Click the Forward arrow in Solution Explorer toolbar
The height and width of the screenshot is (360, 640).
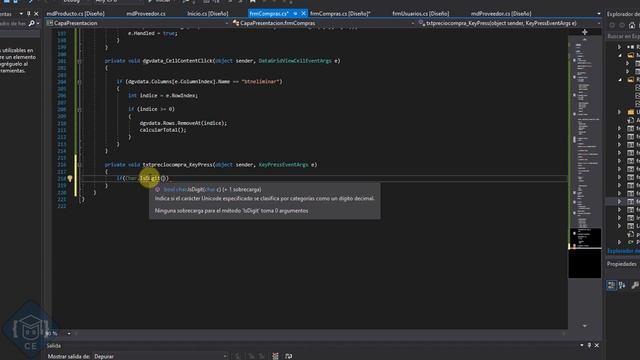pos(622,25)
